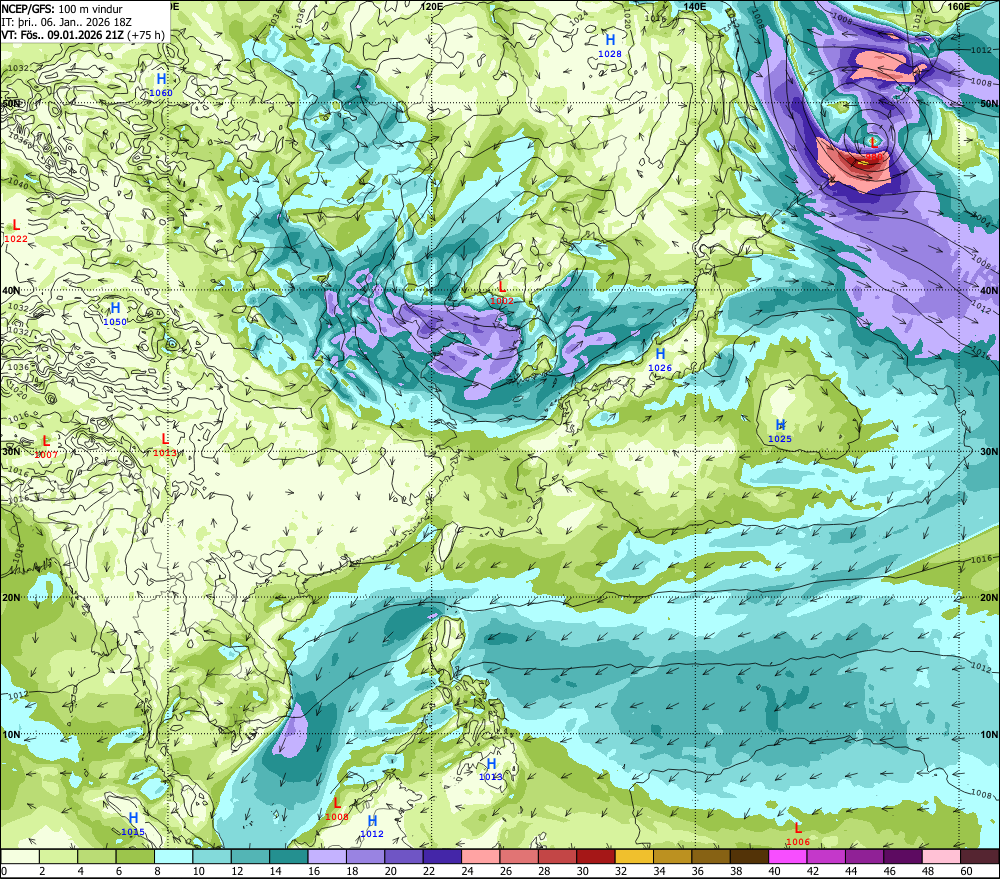Click the magenta 40–42 legend swatch
This screenshot has width=1000, height=879.
tap(788, 856)
